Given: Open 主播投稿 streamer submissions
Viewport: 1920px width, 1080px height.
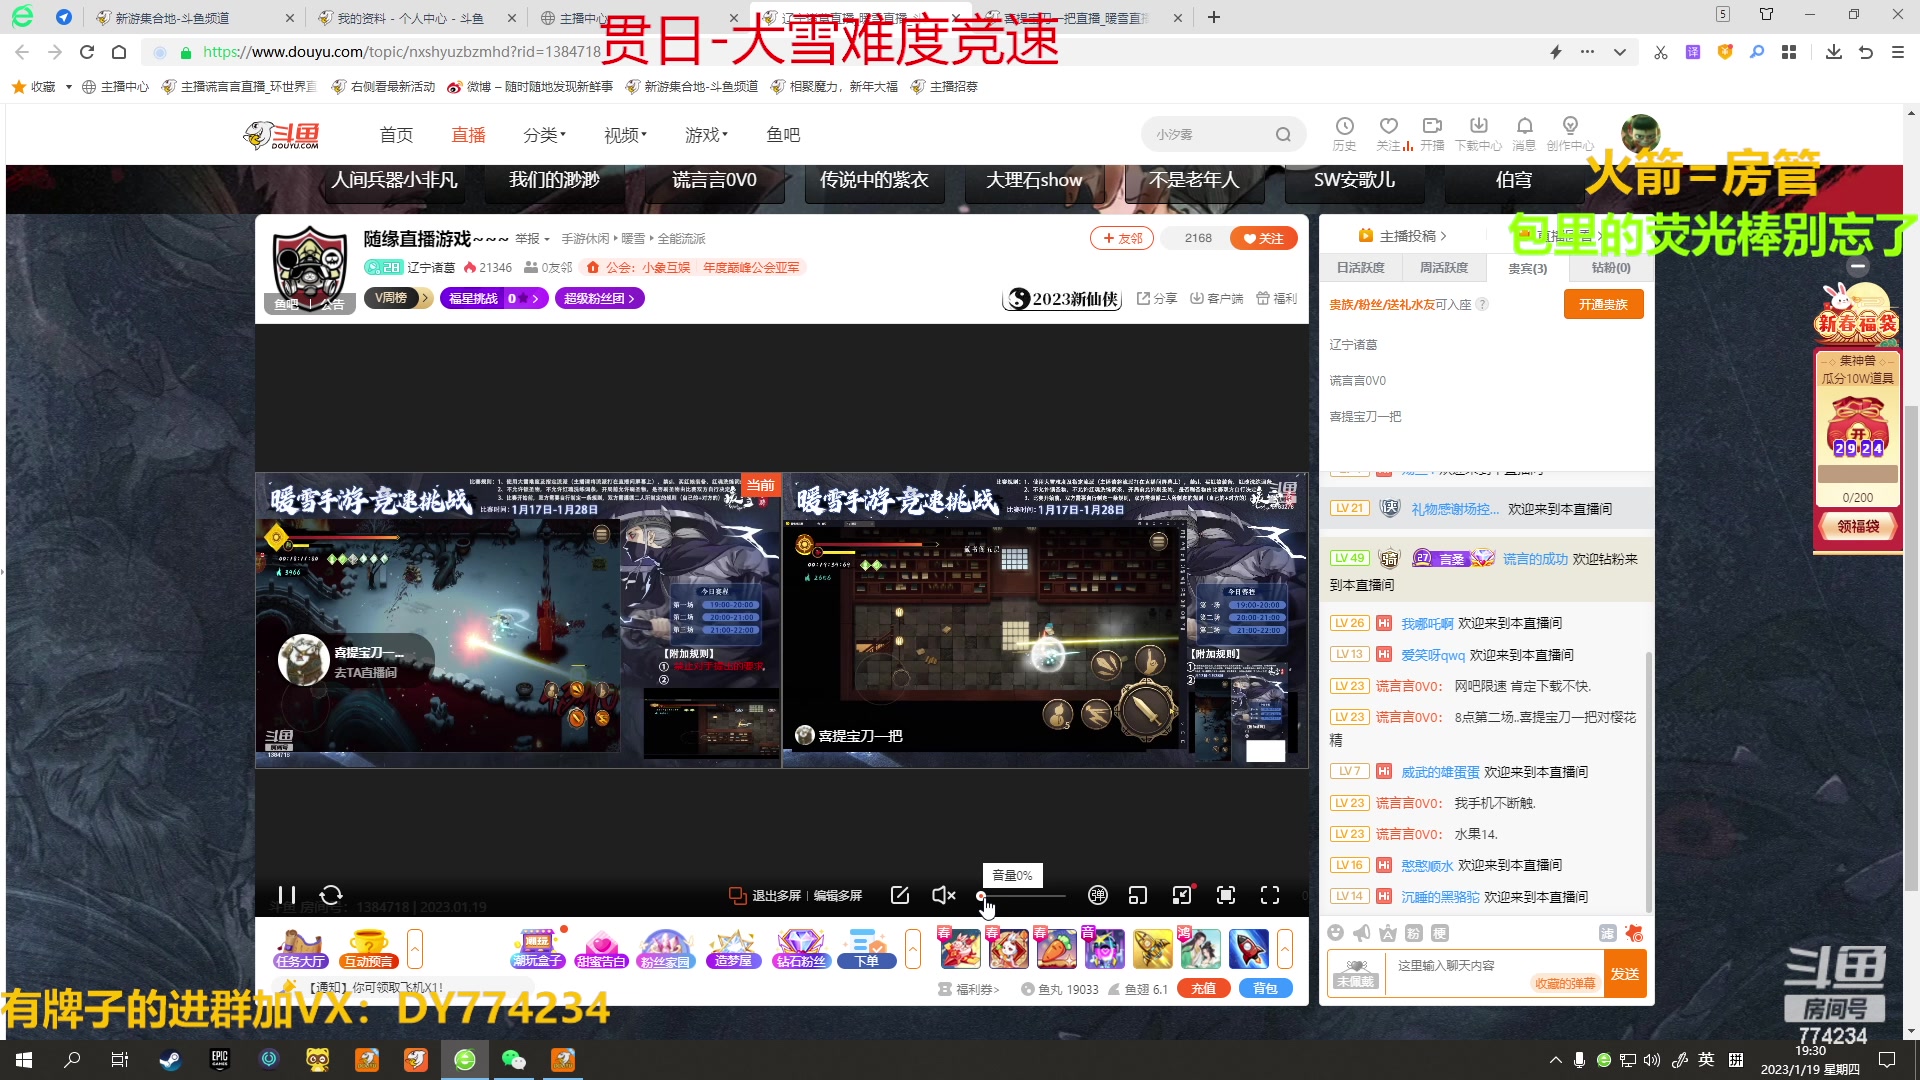Looking at the screenshot, I should 1403,236.
